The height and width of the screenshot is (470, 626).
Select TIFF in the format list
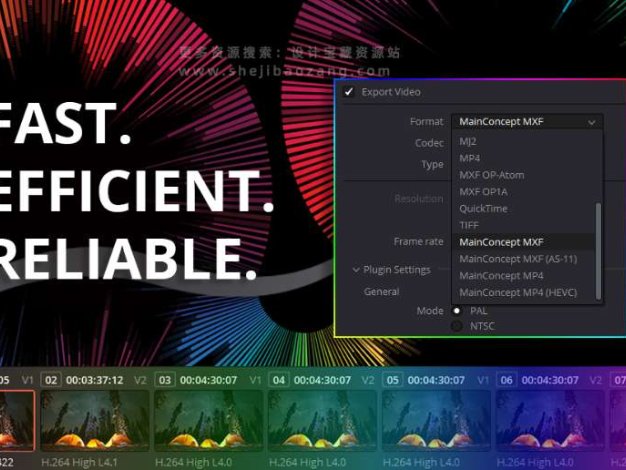click(469, 225)
